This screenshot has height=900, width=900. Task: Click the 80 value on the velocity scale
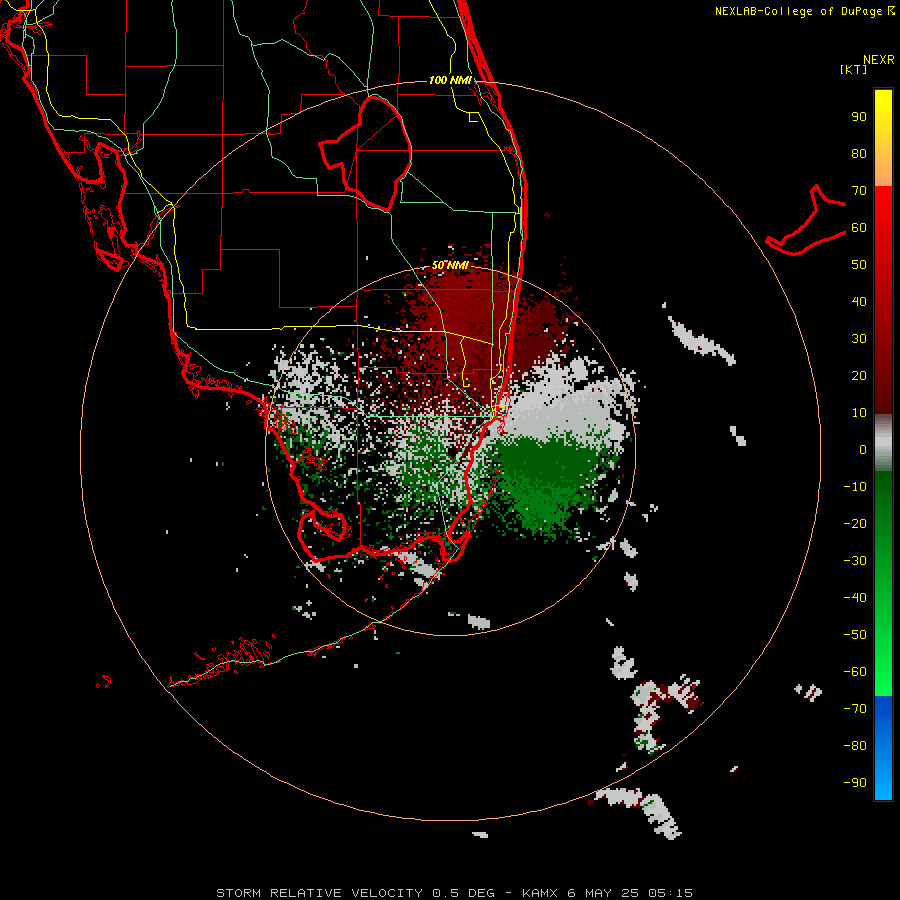click(x=859, y=153)
